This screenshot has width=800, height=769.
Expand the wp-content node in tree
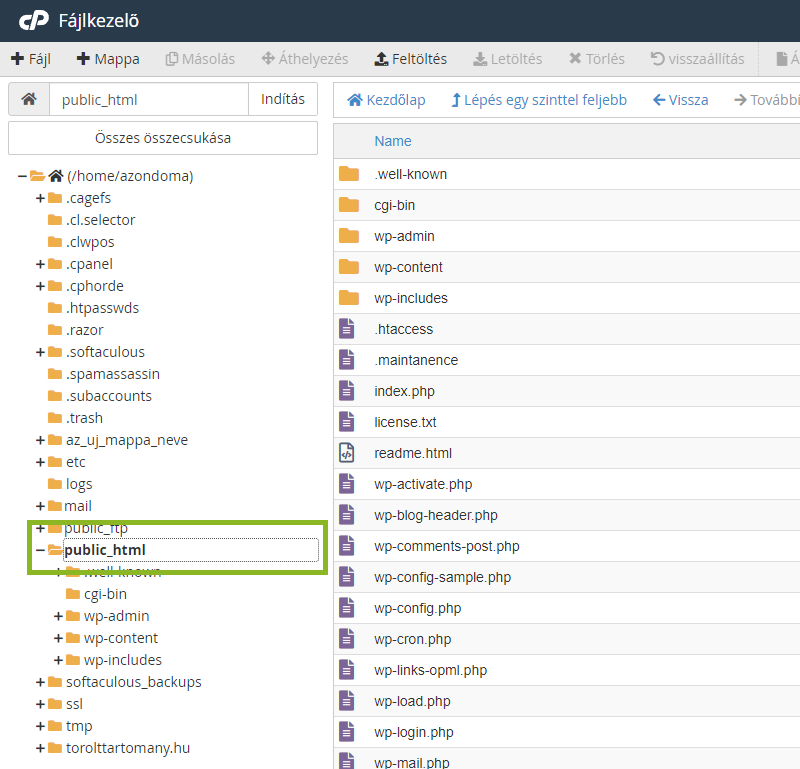pos(58,638)
